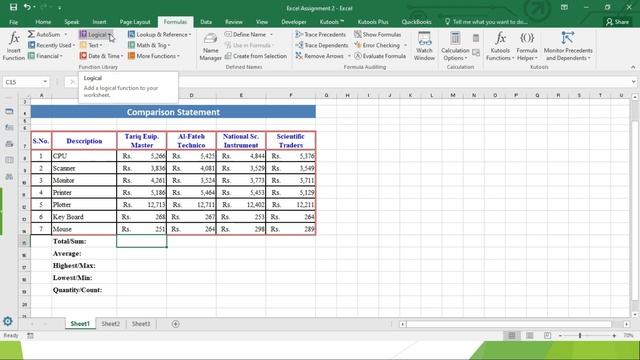Expand Lookup & Reference functions
This screenshot has width=640, height=360.
(x=160, y=35)
